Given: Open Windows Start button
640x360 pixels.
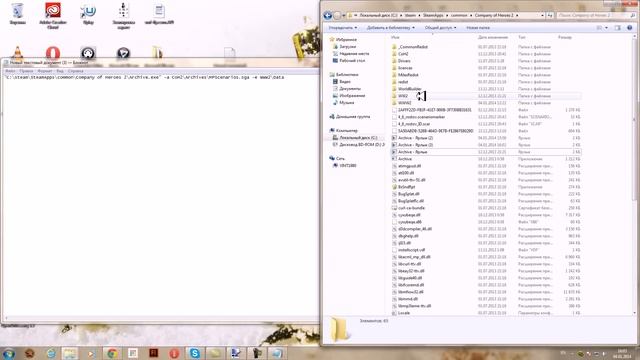Looking at the screenshot, I should pyautogui.click(x=9, y=353).
